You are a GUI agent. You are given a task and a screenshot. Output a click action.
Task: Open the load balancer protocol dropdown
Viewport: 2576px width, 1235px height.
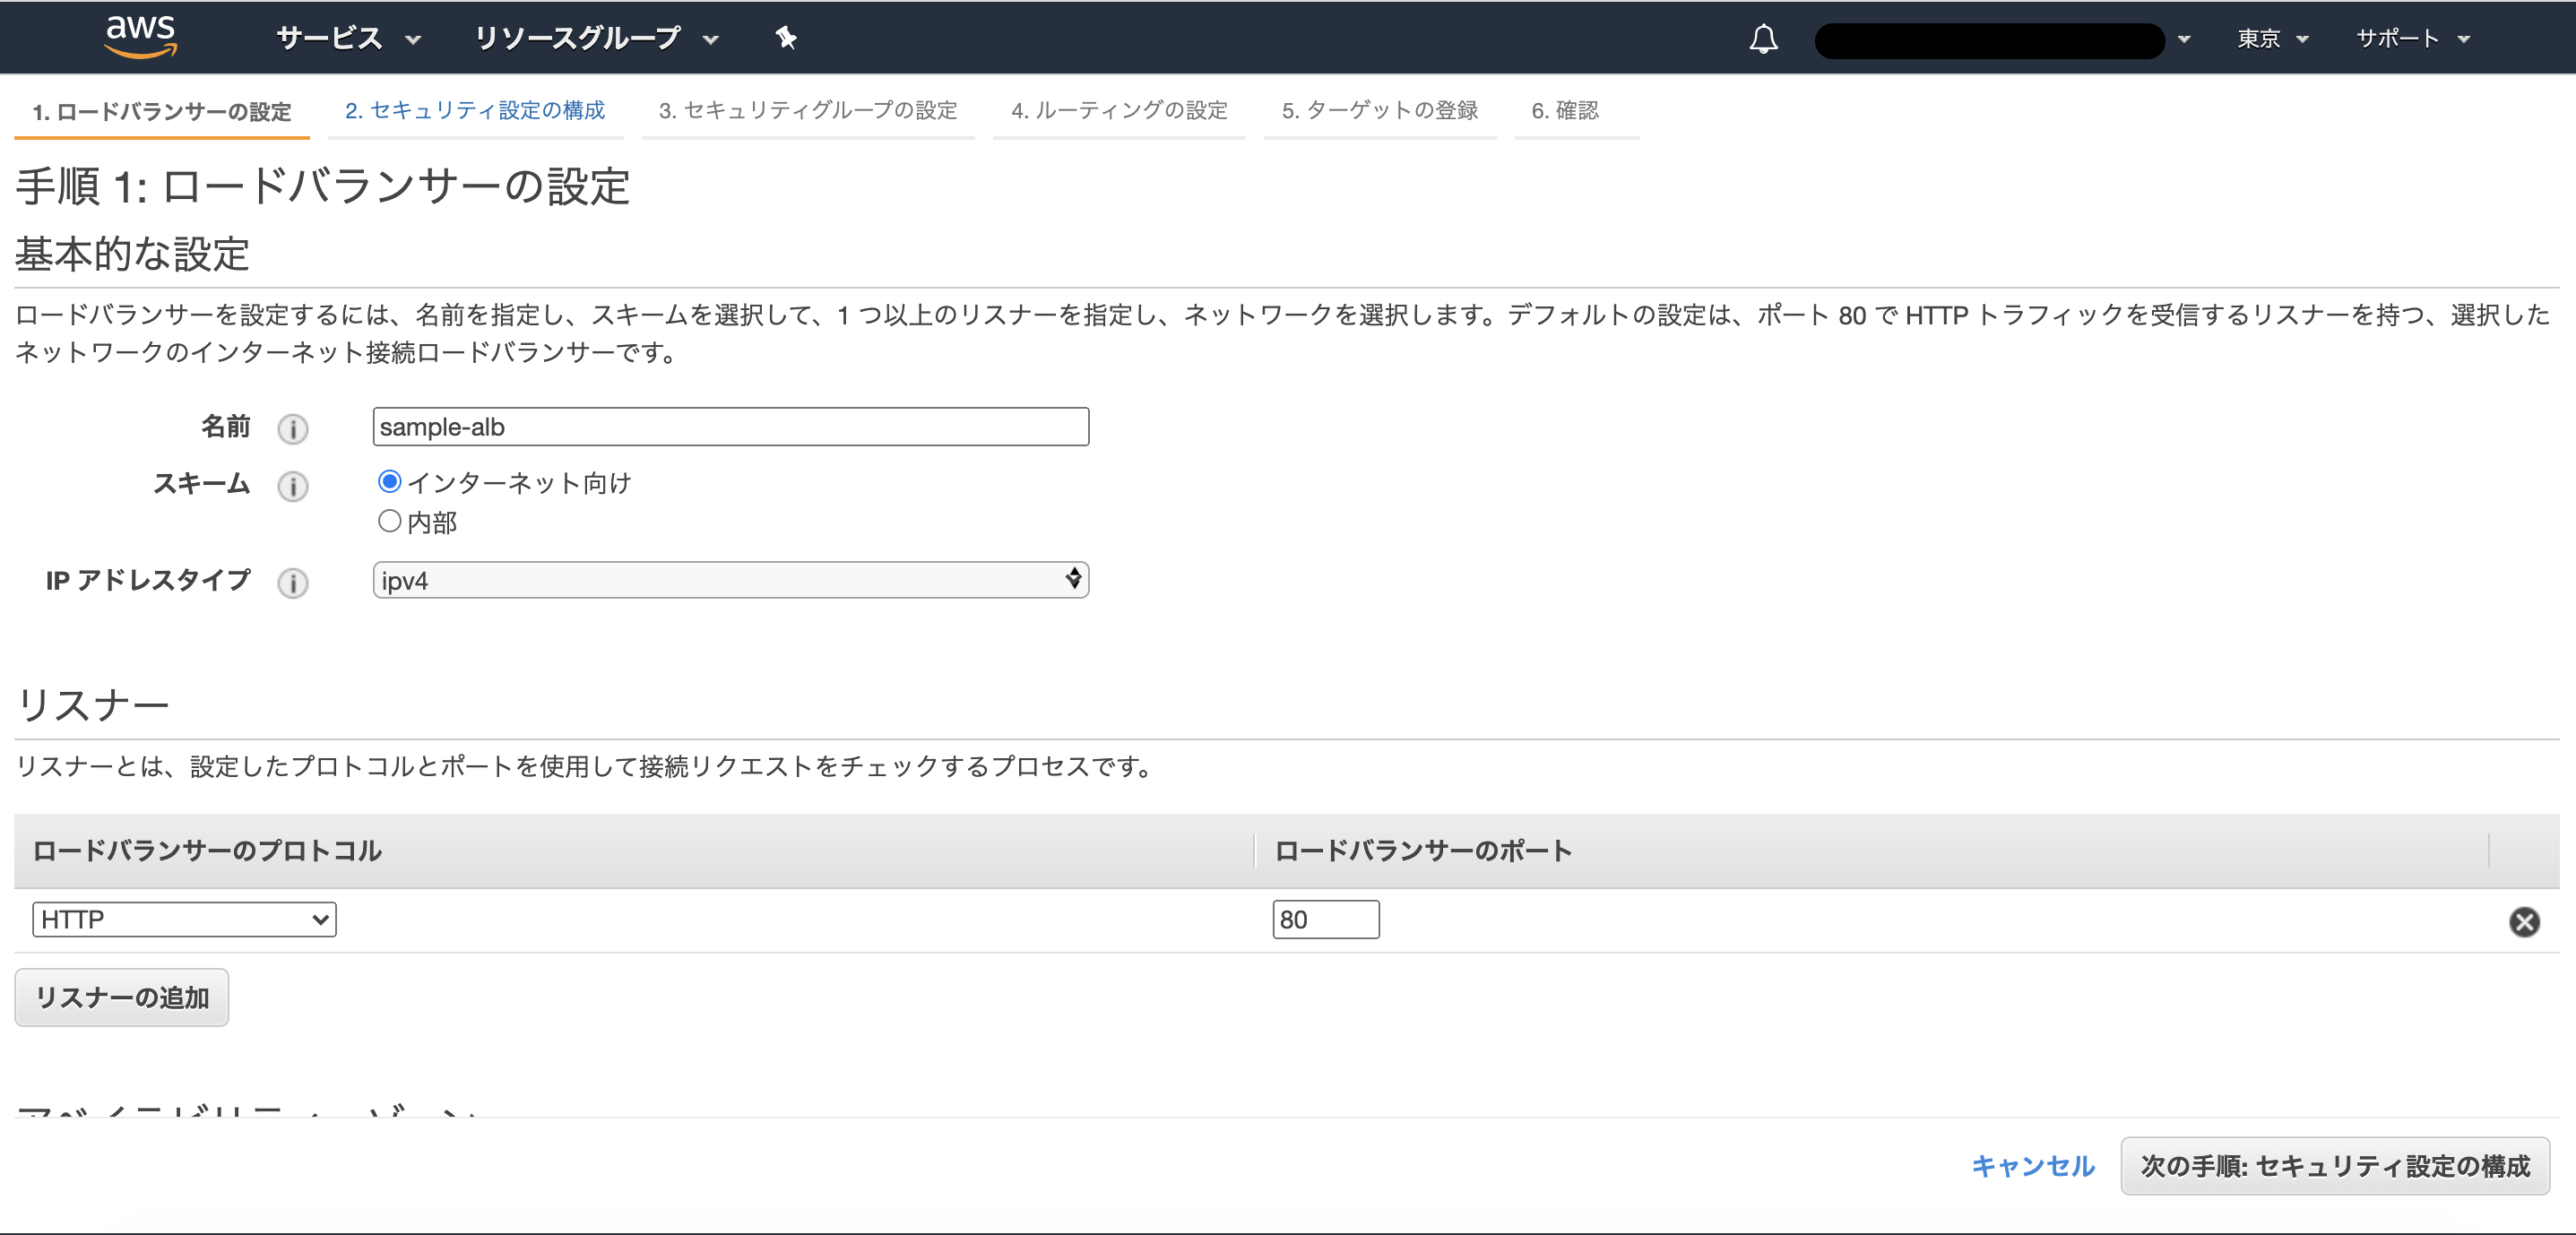(184, 919)
